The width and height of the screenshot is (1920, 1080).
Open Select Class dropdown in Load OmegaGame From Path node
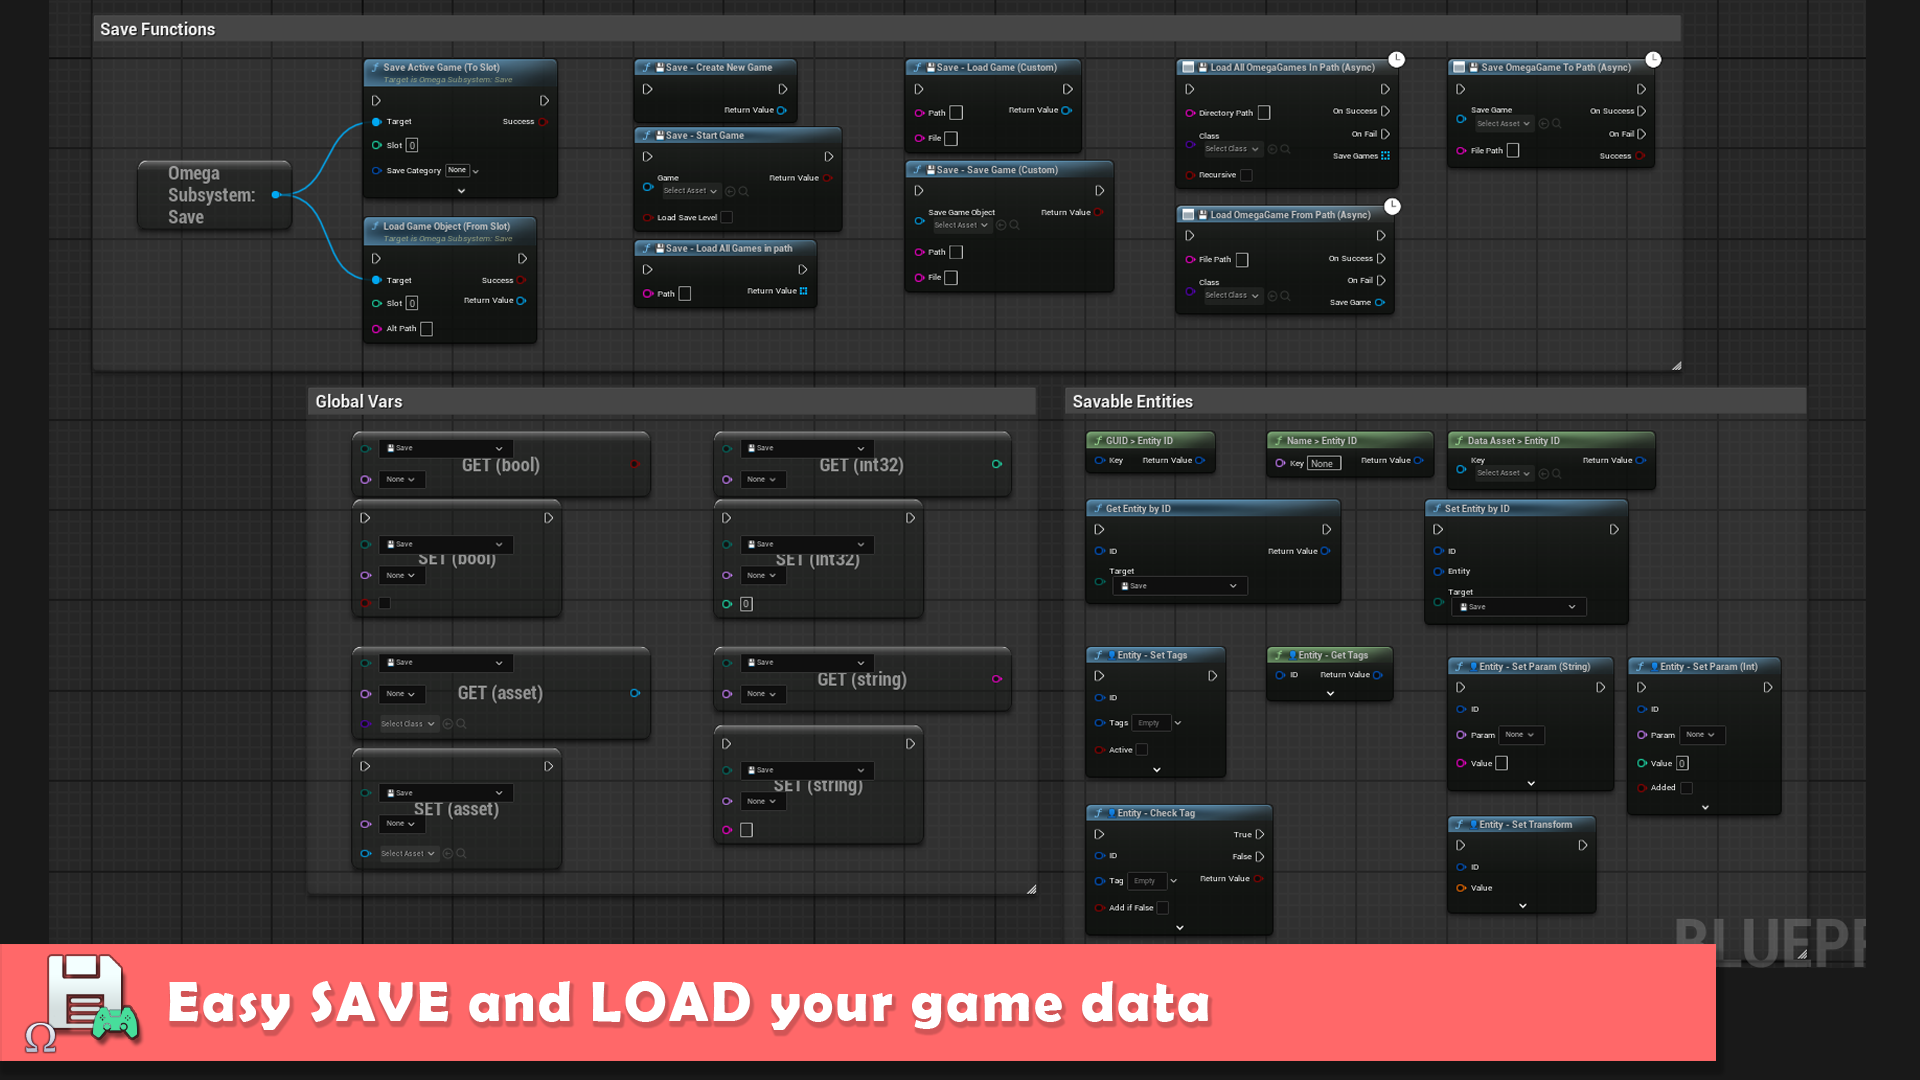(1232, 296)
